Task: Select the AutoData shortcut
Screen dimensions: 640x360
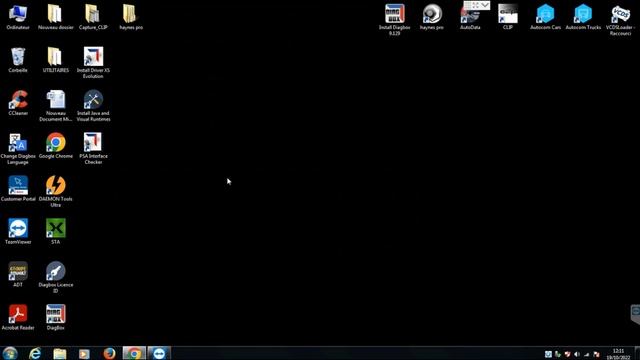Action: 470,17
